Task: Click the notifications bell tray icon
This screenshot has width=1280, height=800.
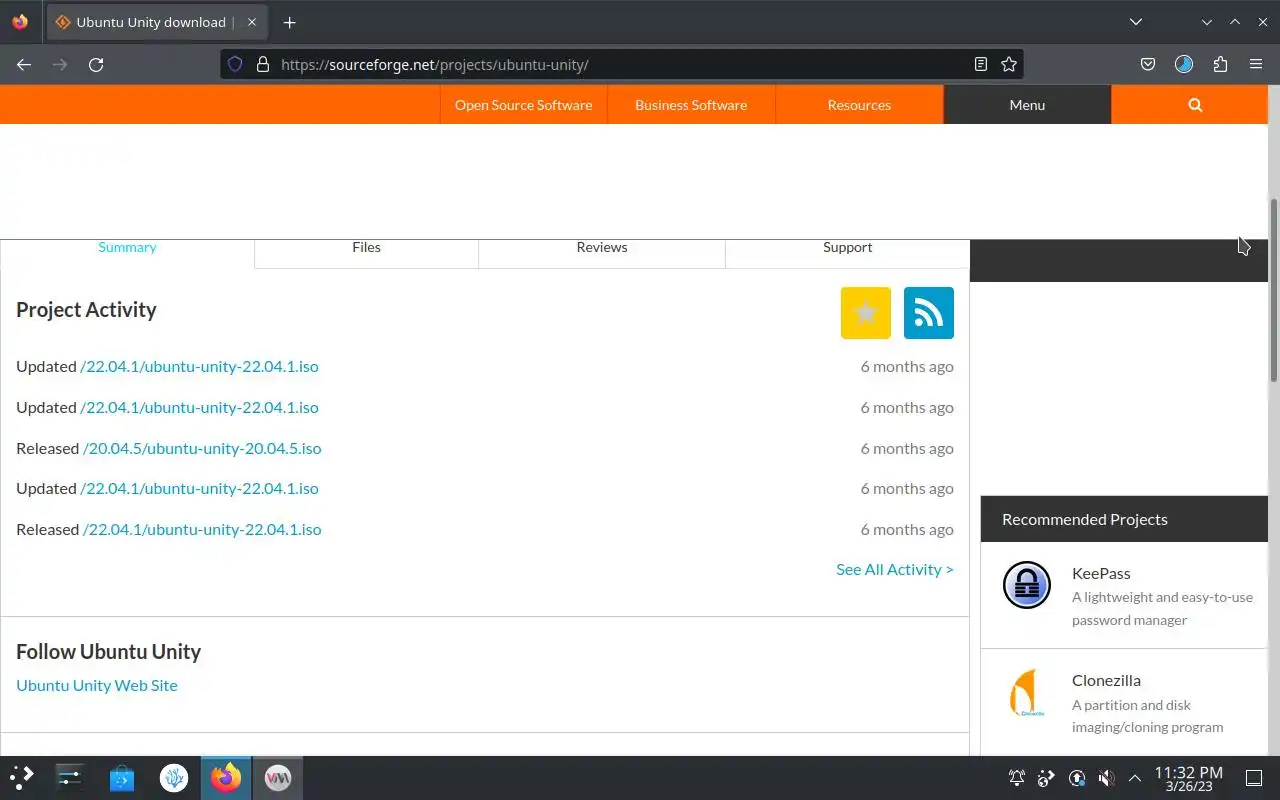Action: coord(1017,778)
